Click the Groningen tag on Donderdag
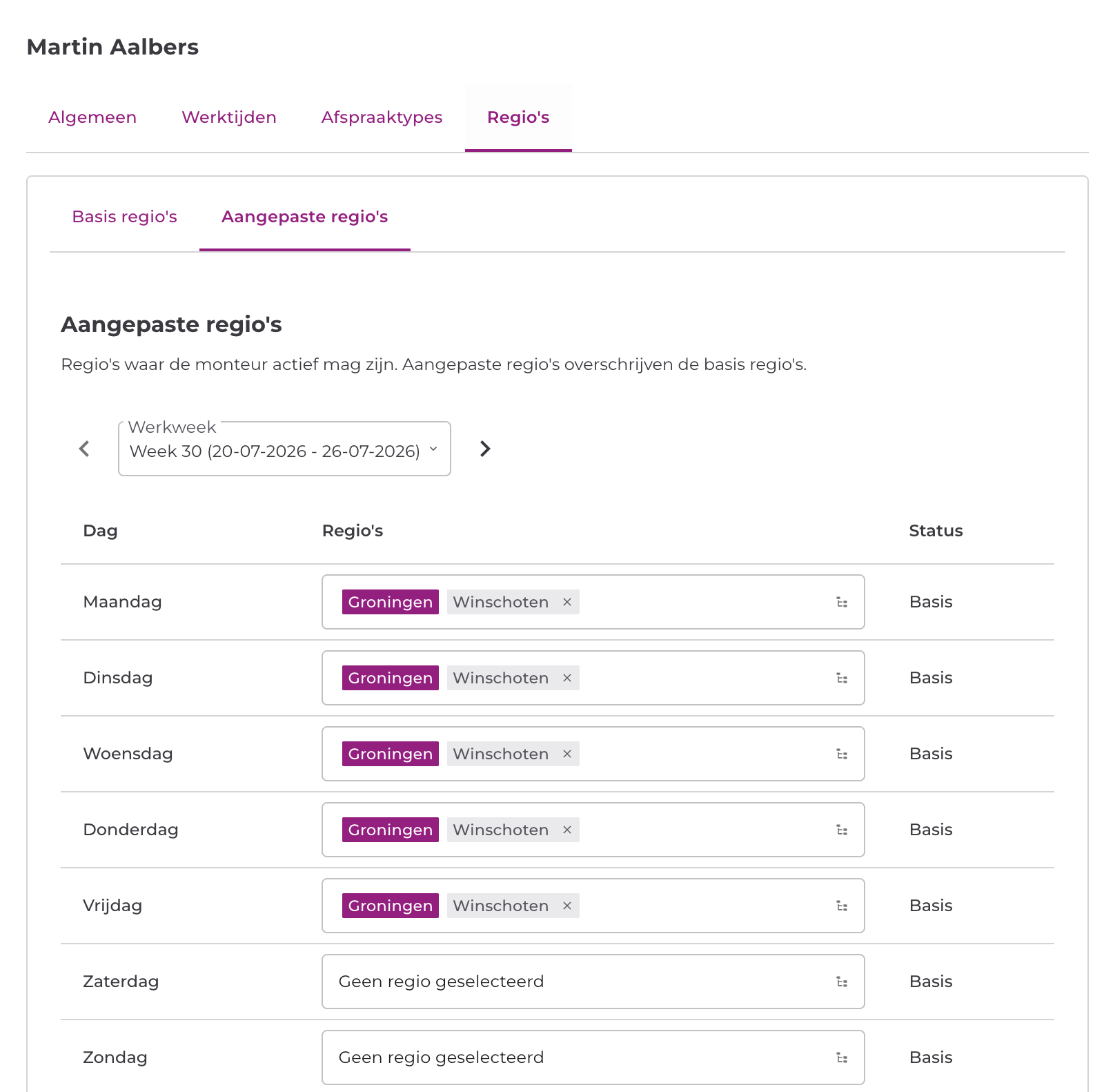 coord(390,830)
